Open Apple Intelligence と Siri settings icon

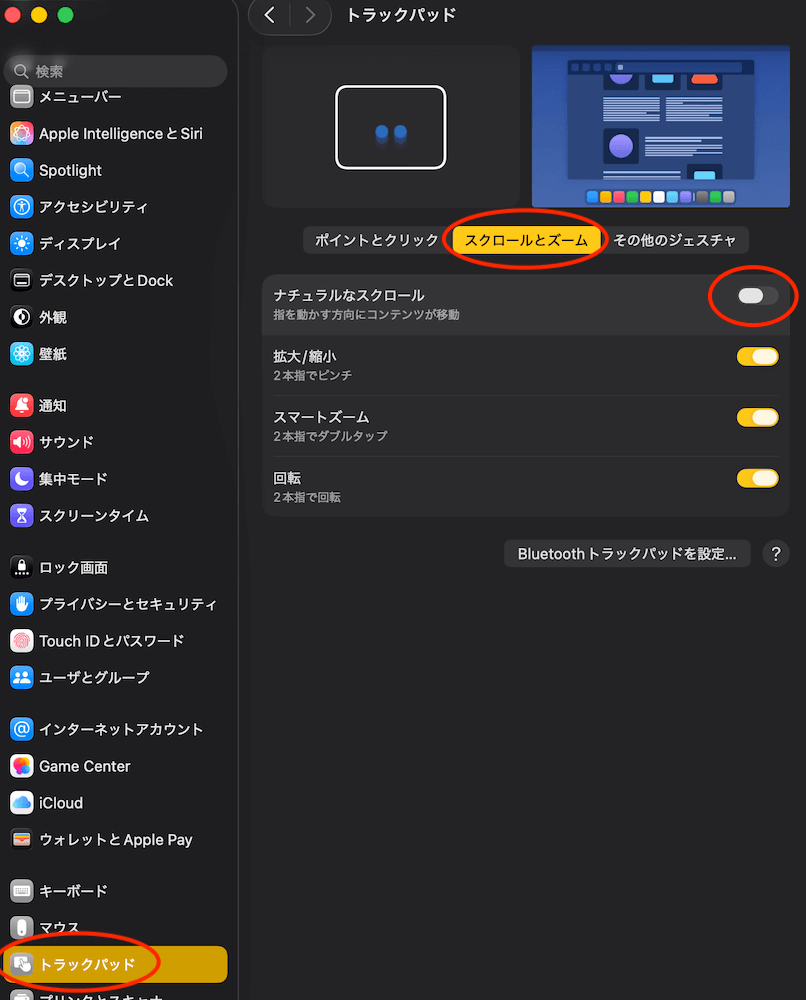click(22, 133)
